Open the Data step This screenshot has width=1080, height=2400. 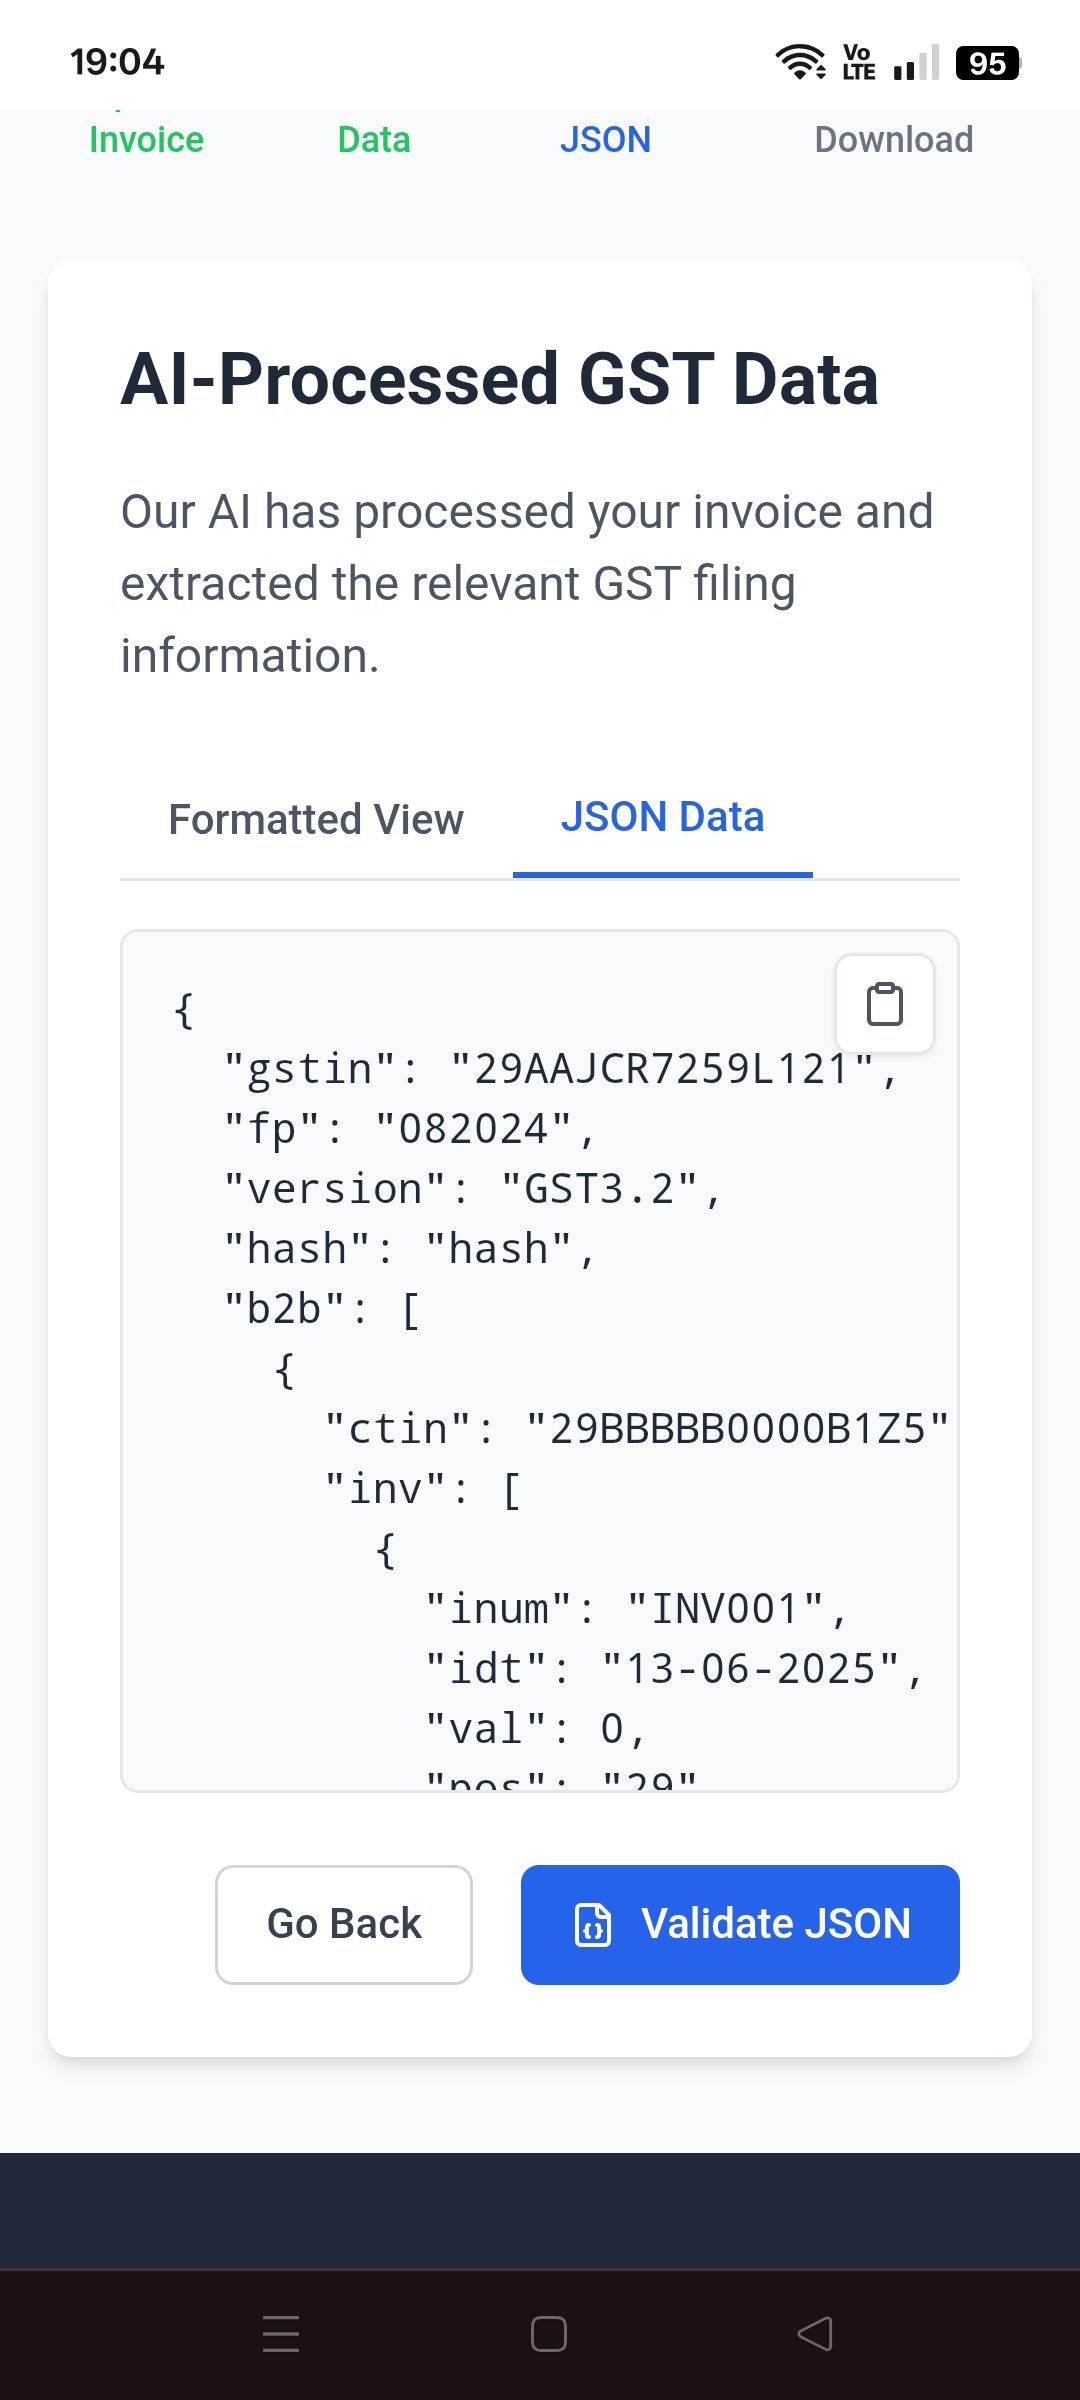[374, 140]
